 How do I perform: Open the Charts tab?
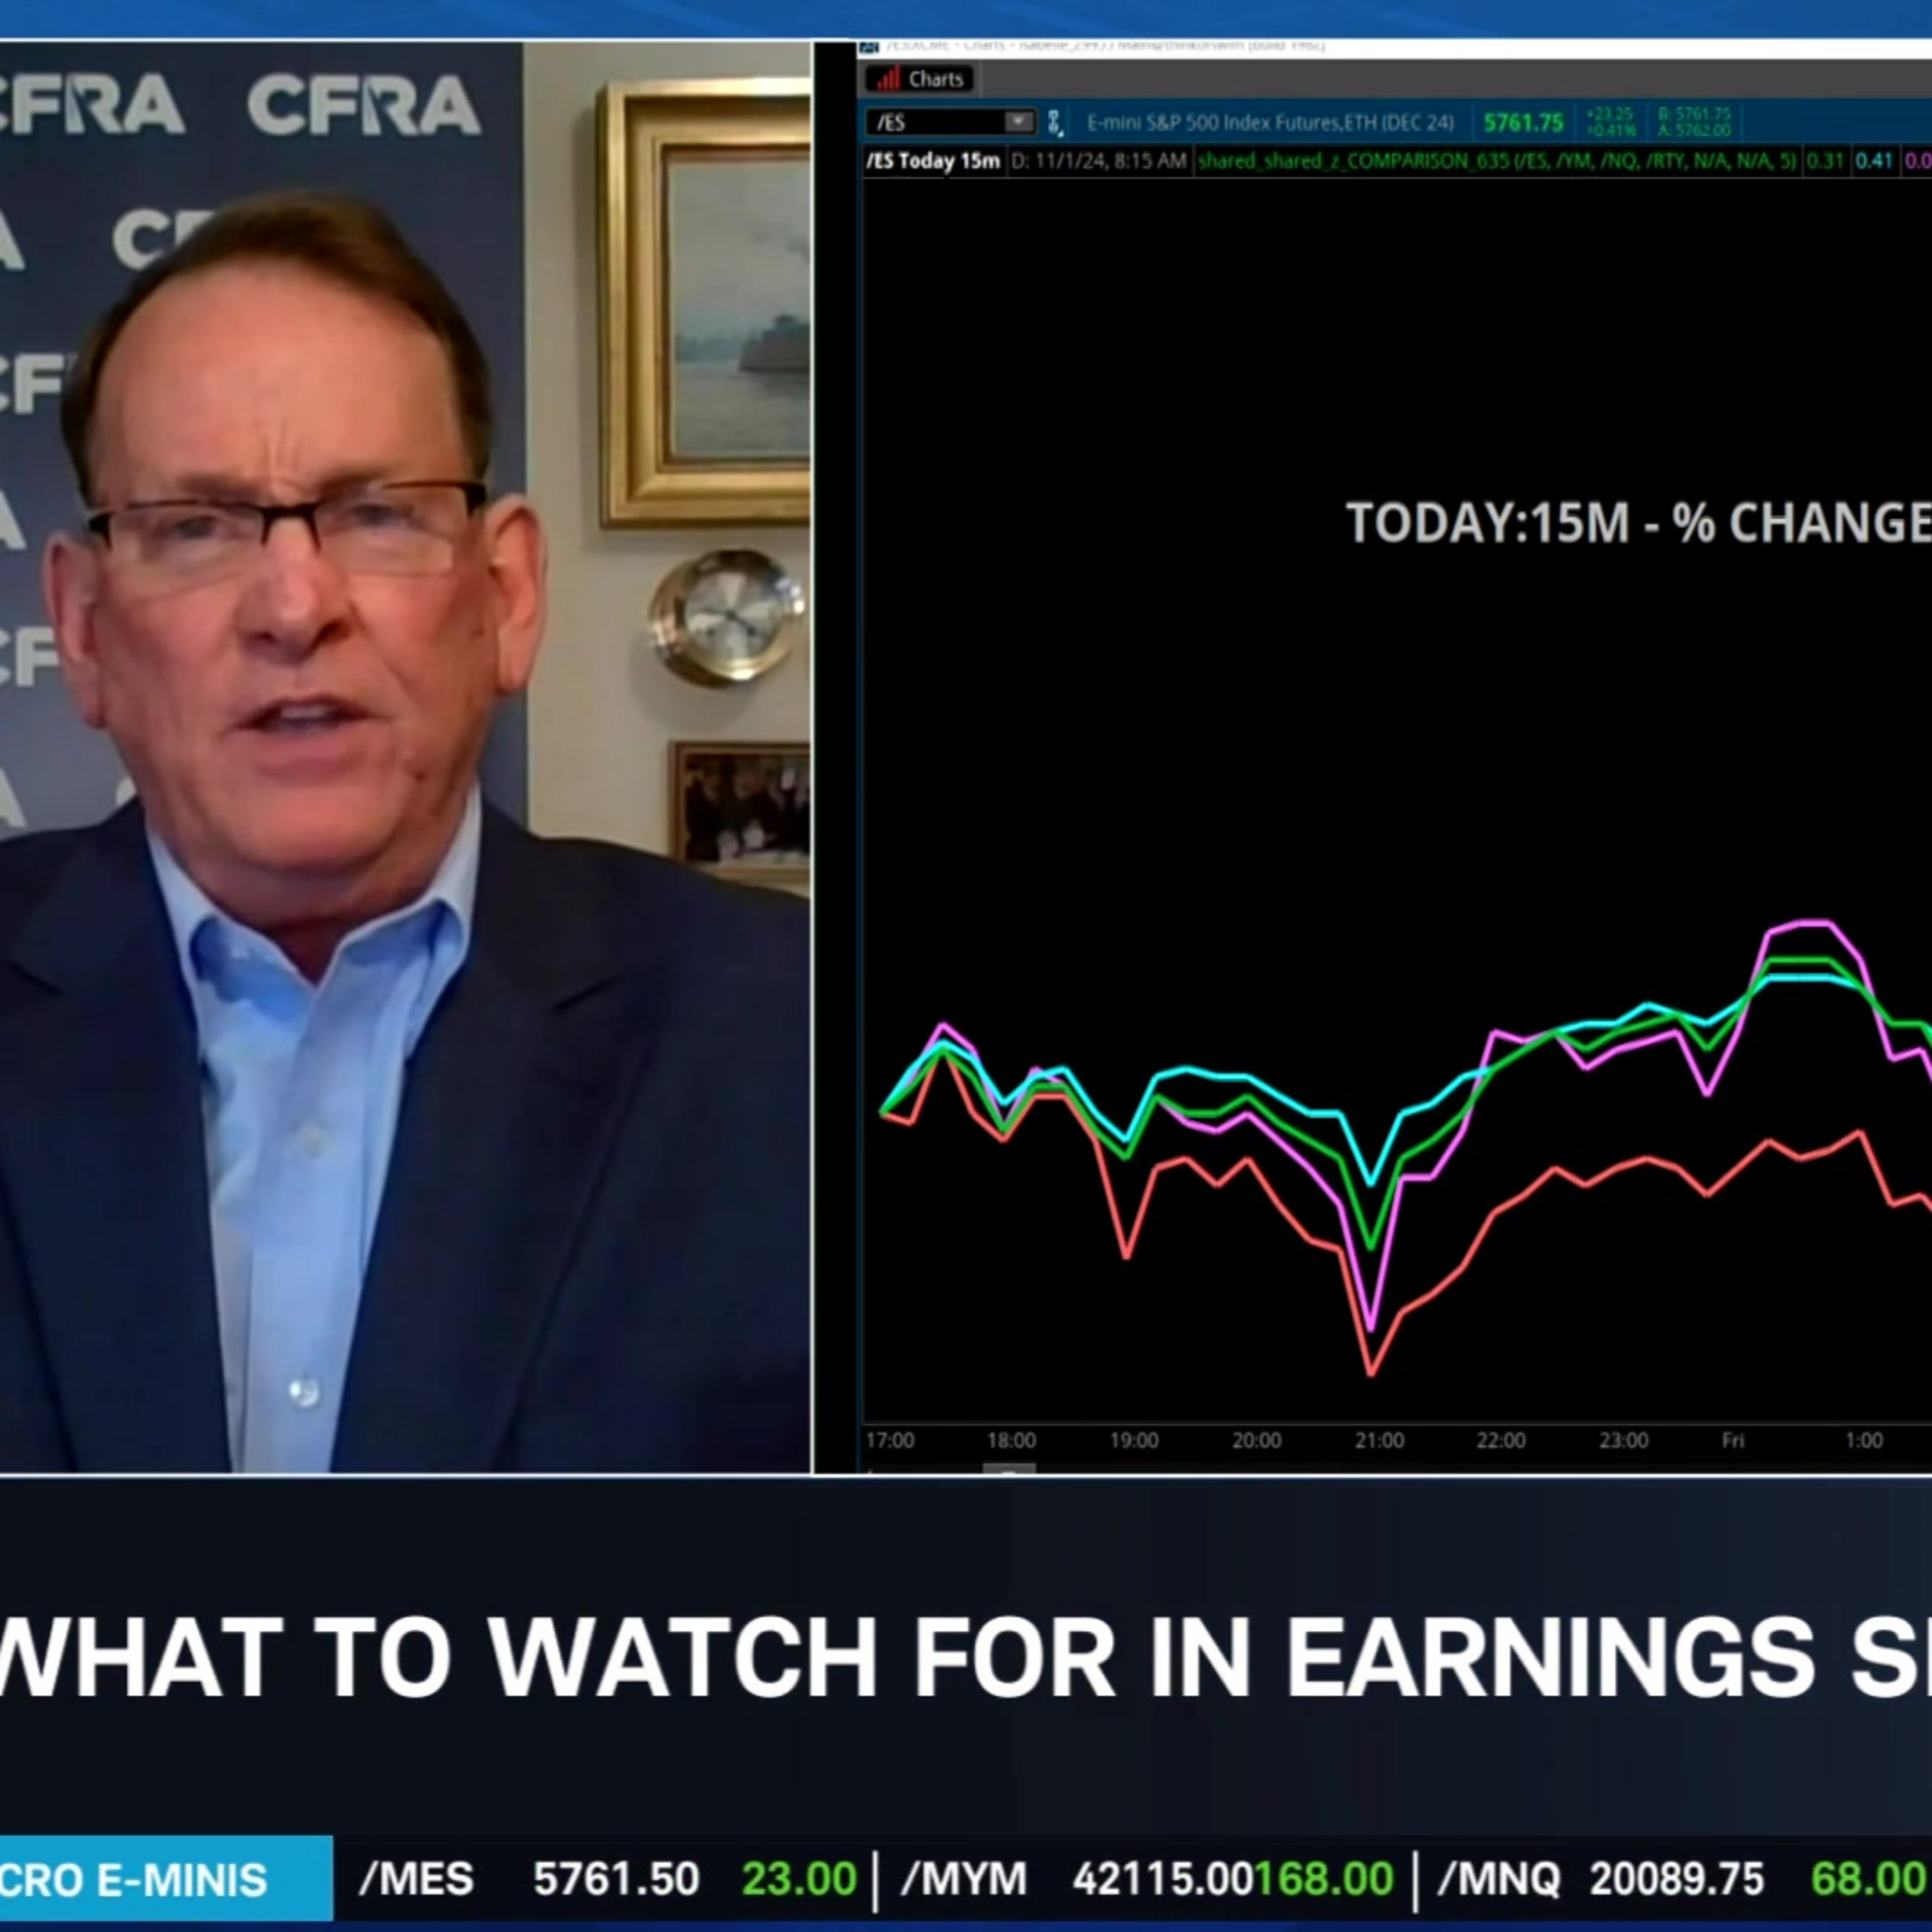click(920, 79)
